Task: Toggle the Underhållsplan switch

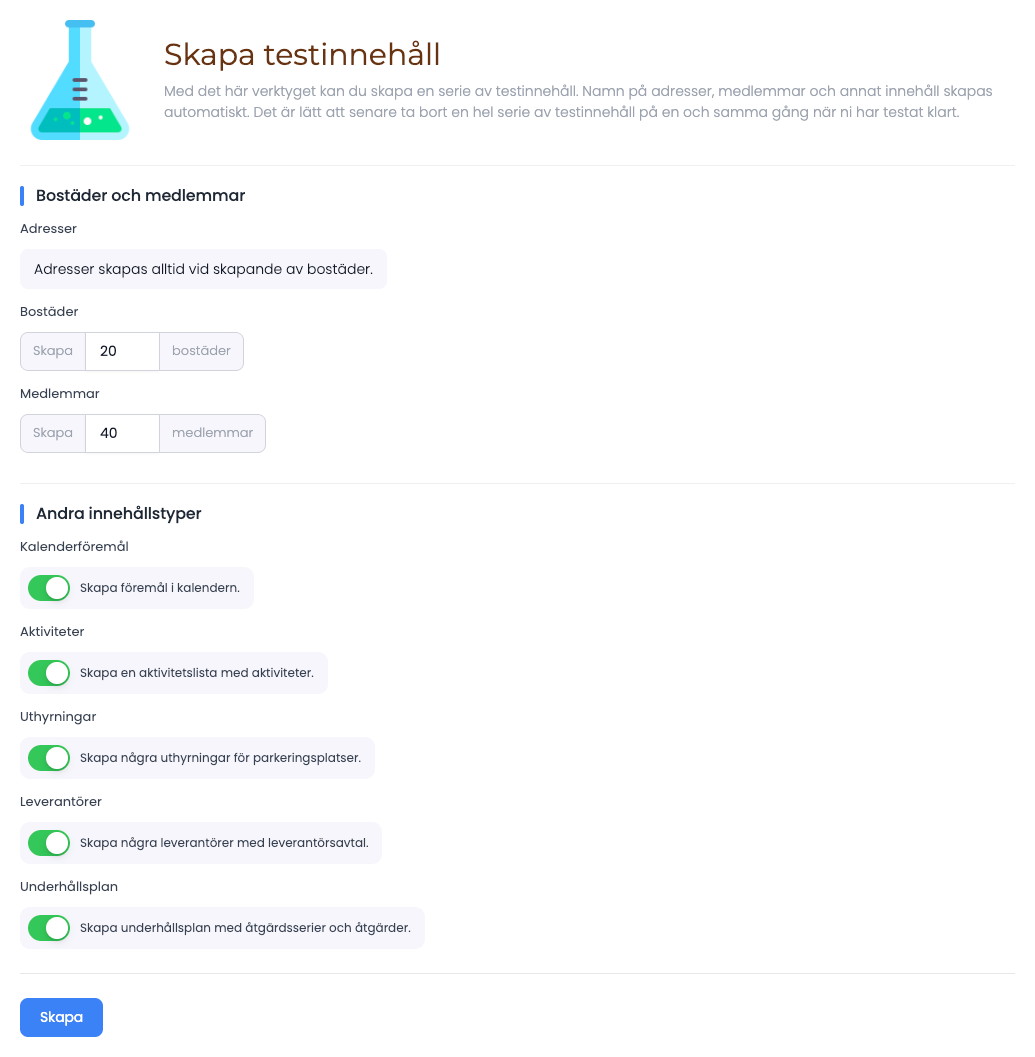Action: (x=49, y=928)
